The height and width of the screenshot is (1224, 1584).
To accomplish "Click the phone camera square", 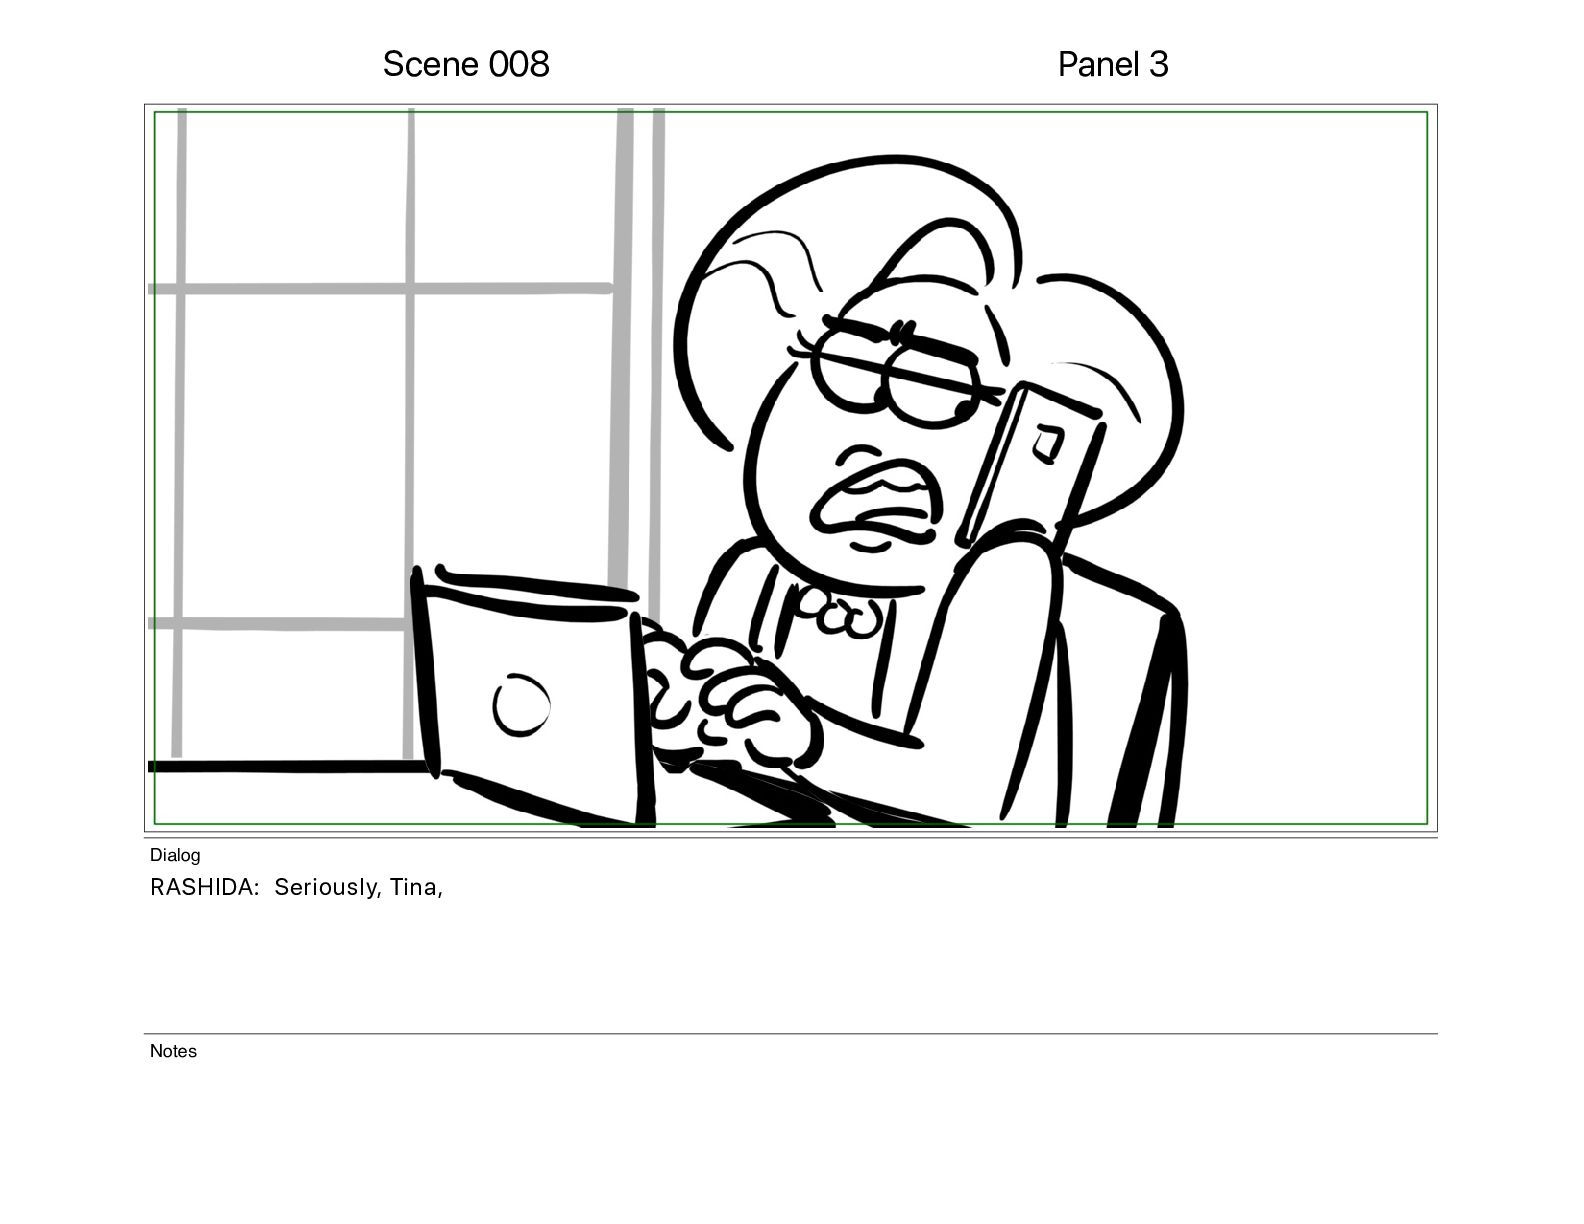I will (x=1048, y=444).
